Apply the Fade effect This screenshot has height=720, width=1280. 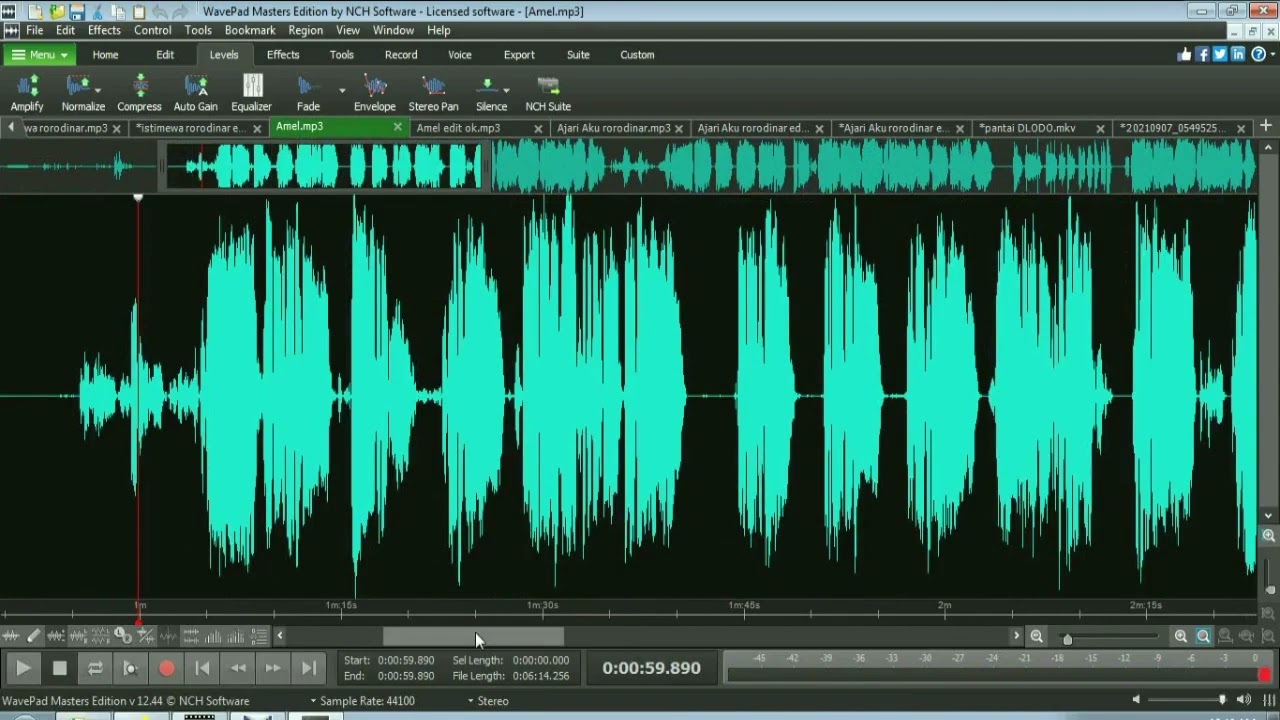point(308,93)
